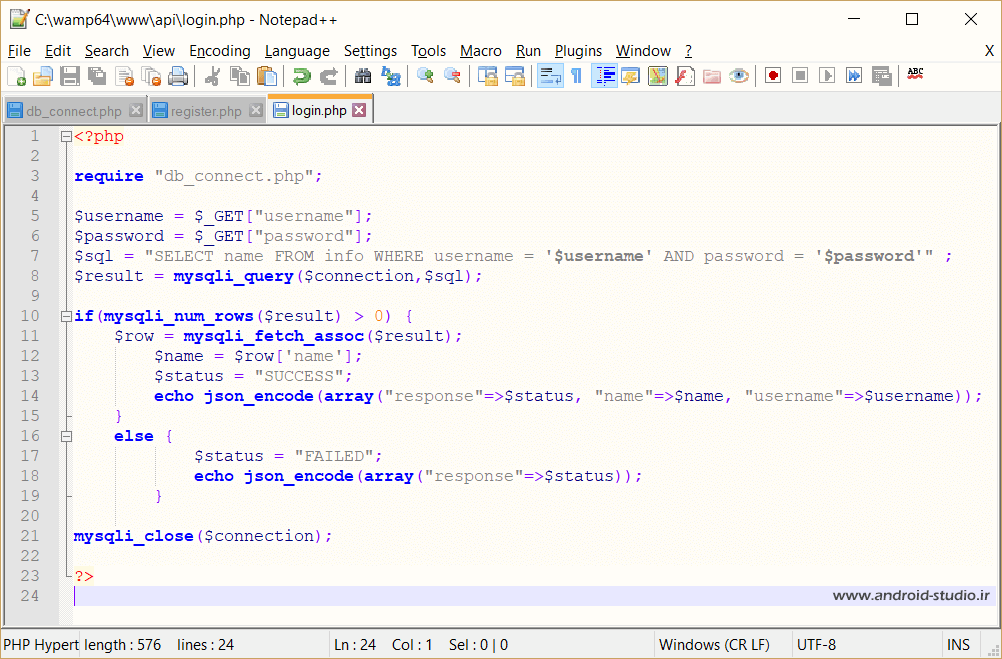
Task: Open the Settings menu
Action: click(371, 51)
